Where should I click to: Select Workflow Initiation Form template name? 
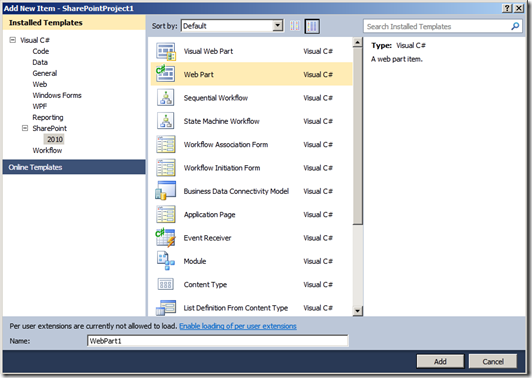pos(222,168)
